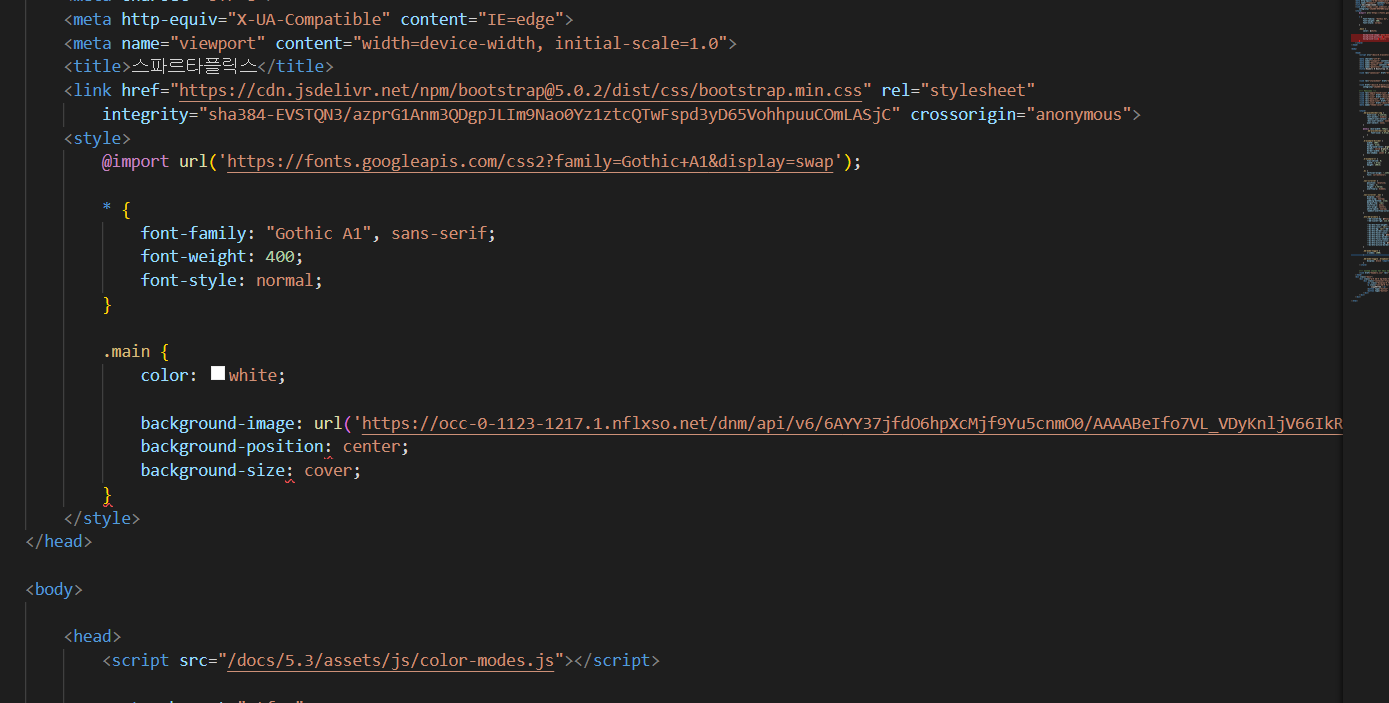Click the background-size cover value

pos(328,471)
